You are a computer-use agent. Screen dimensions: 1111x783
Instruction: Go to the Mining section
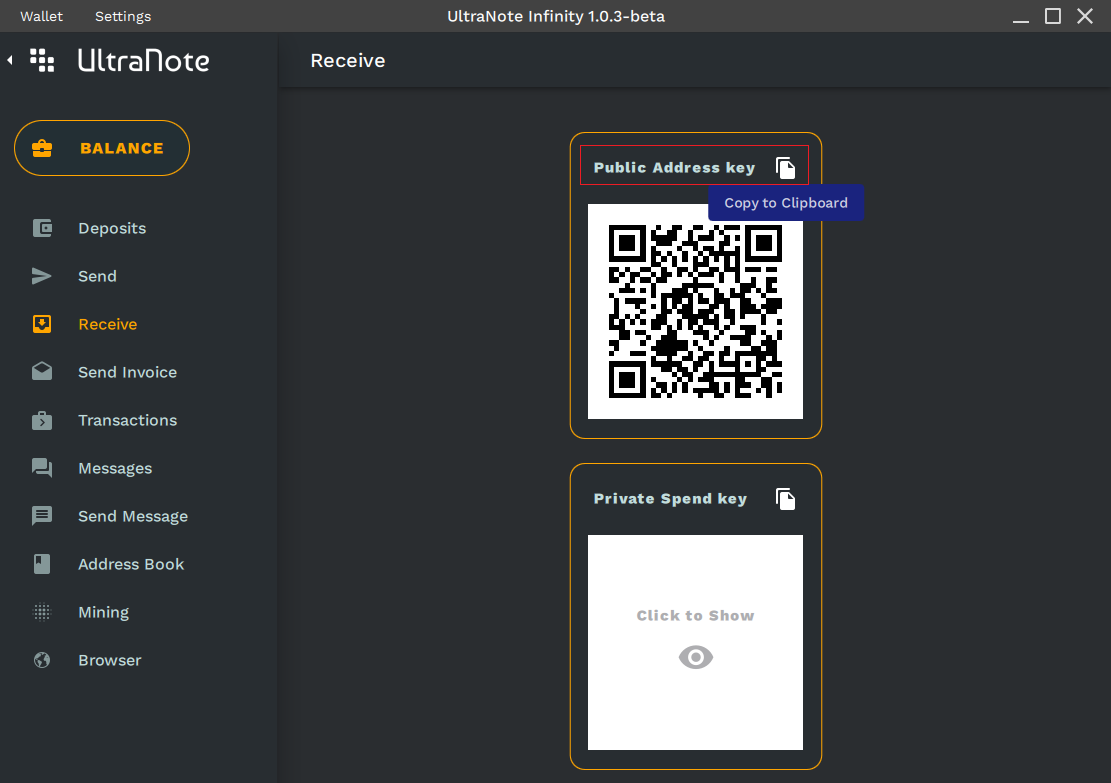pyautogui.click(x=103, y=612)
